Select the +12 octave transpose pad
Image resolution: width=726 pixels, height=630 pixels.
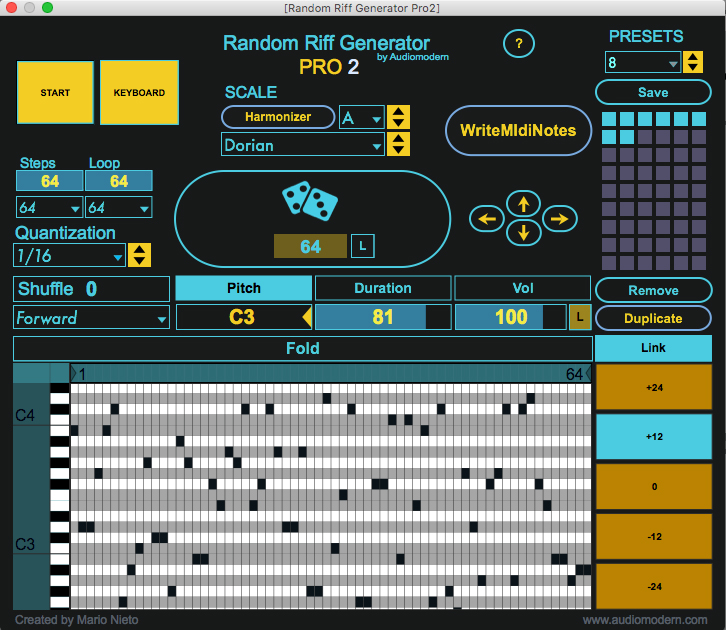653,437
